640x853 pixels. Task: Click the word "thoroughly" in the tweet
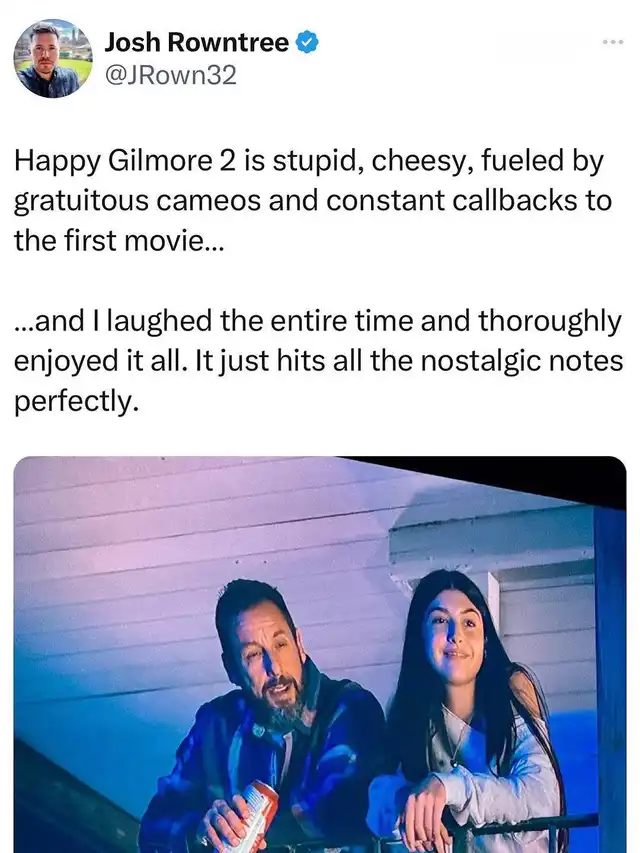point(550,321)
